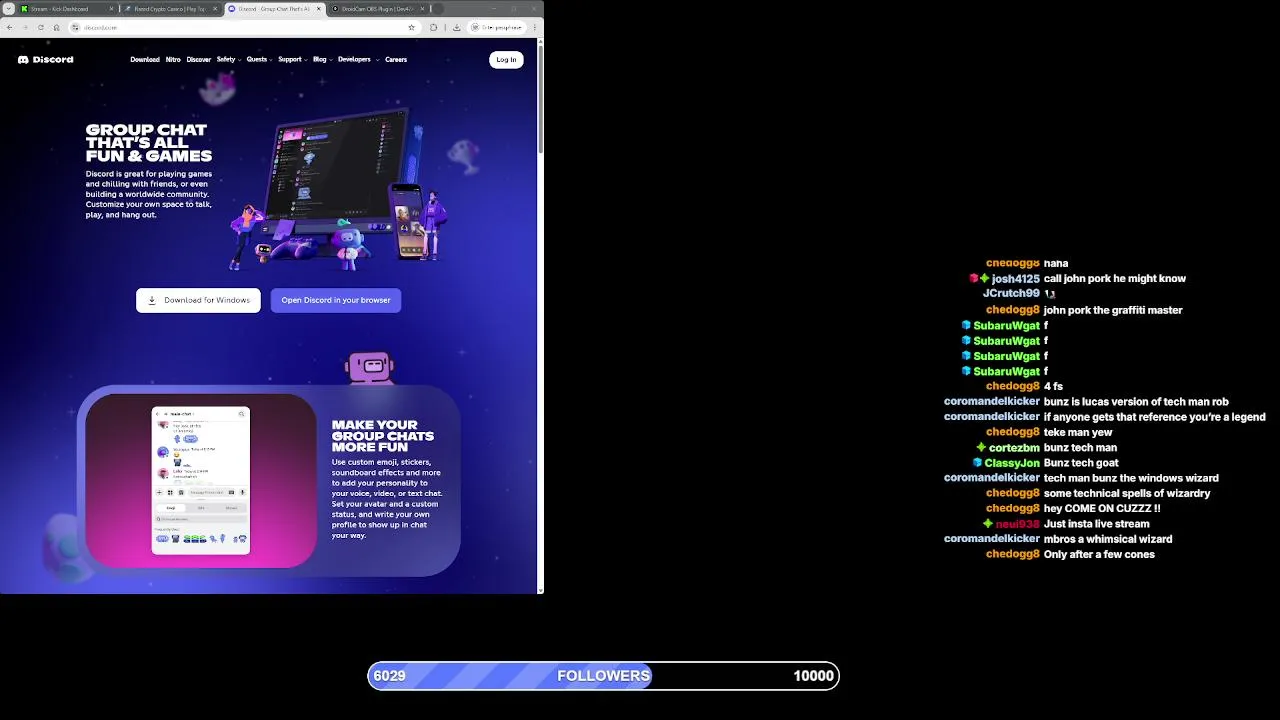The height and width of the screenshot is (720, 1280).
Task: Reload the Discord page
Action: pos(40,27)
